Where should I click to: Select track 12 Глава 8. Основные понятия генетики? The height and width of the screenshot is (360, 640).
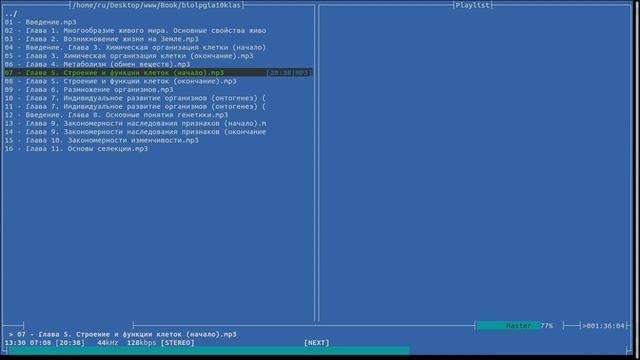pyautogui.click(x=116, y=115)
